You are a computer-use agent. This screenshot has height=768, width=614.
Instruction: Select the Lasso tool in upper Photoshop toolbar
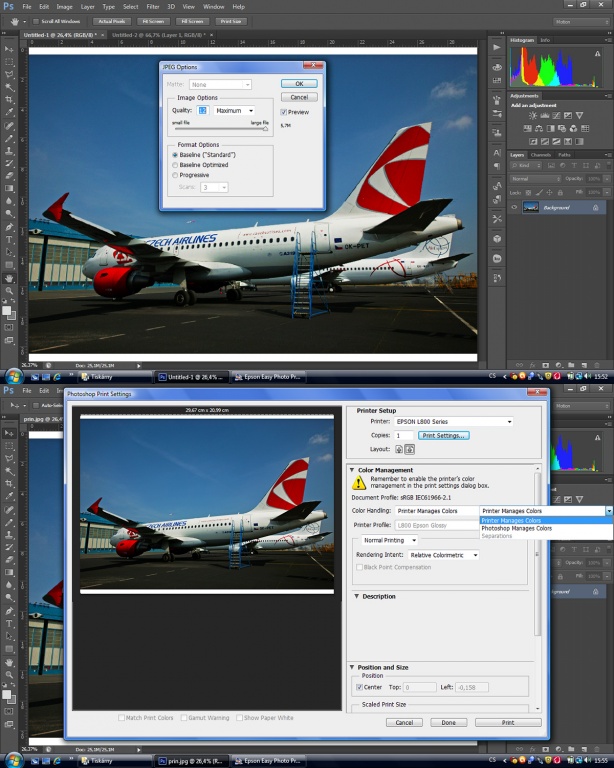[9, 75]
